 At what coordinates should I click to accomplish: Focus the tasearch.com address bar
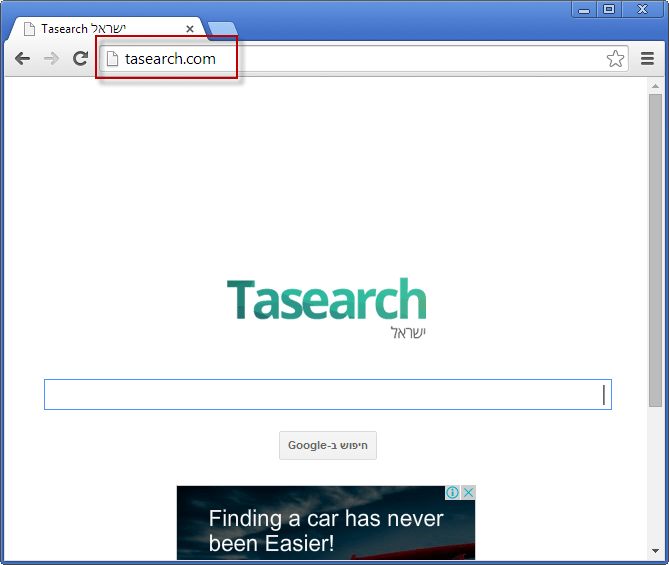[364, 58]
